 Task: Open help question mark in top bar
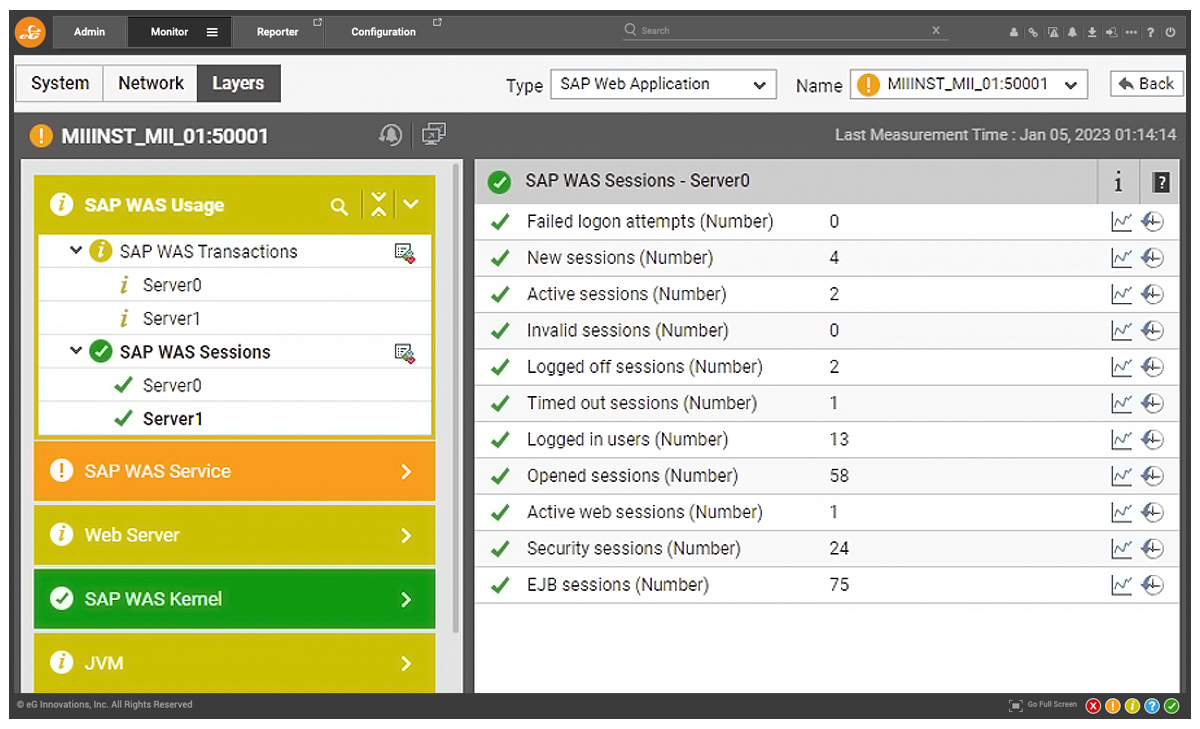[1151, 32]
